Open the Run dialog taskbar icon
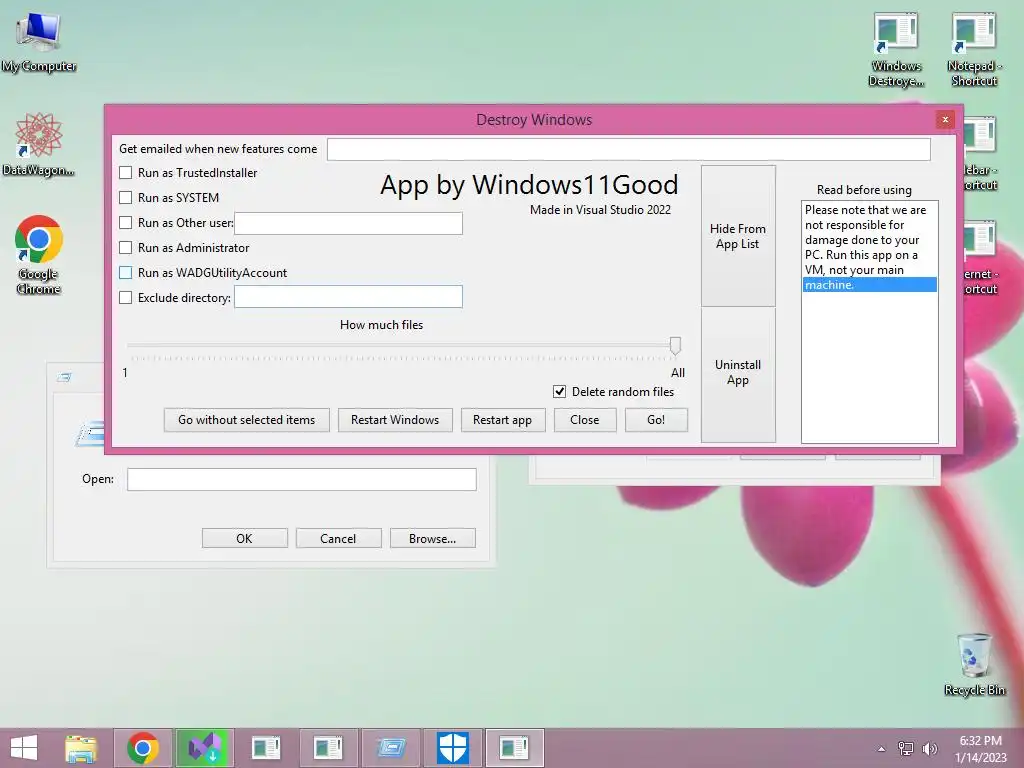1024x768 pixels. [x=391, y=748]
